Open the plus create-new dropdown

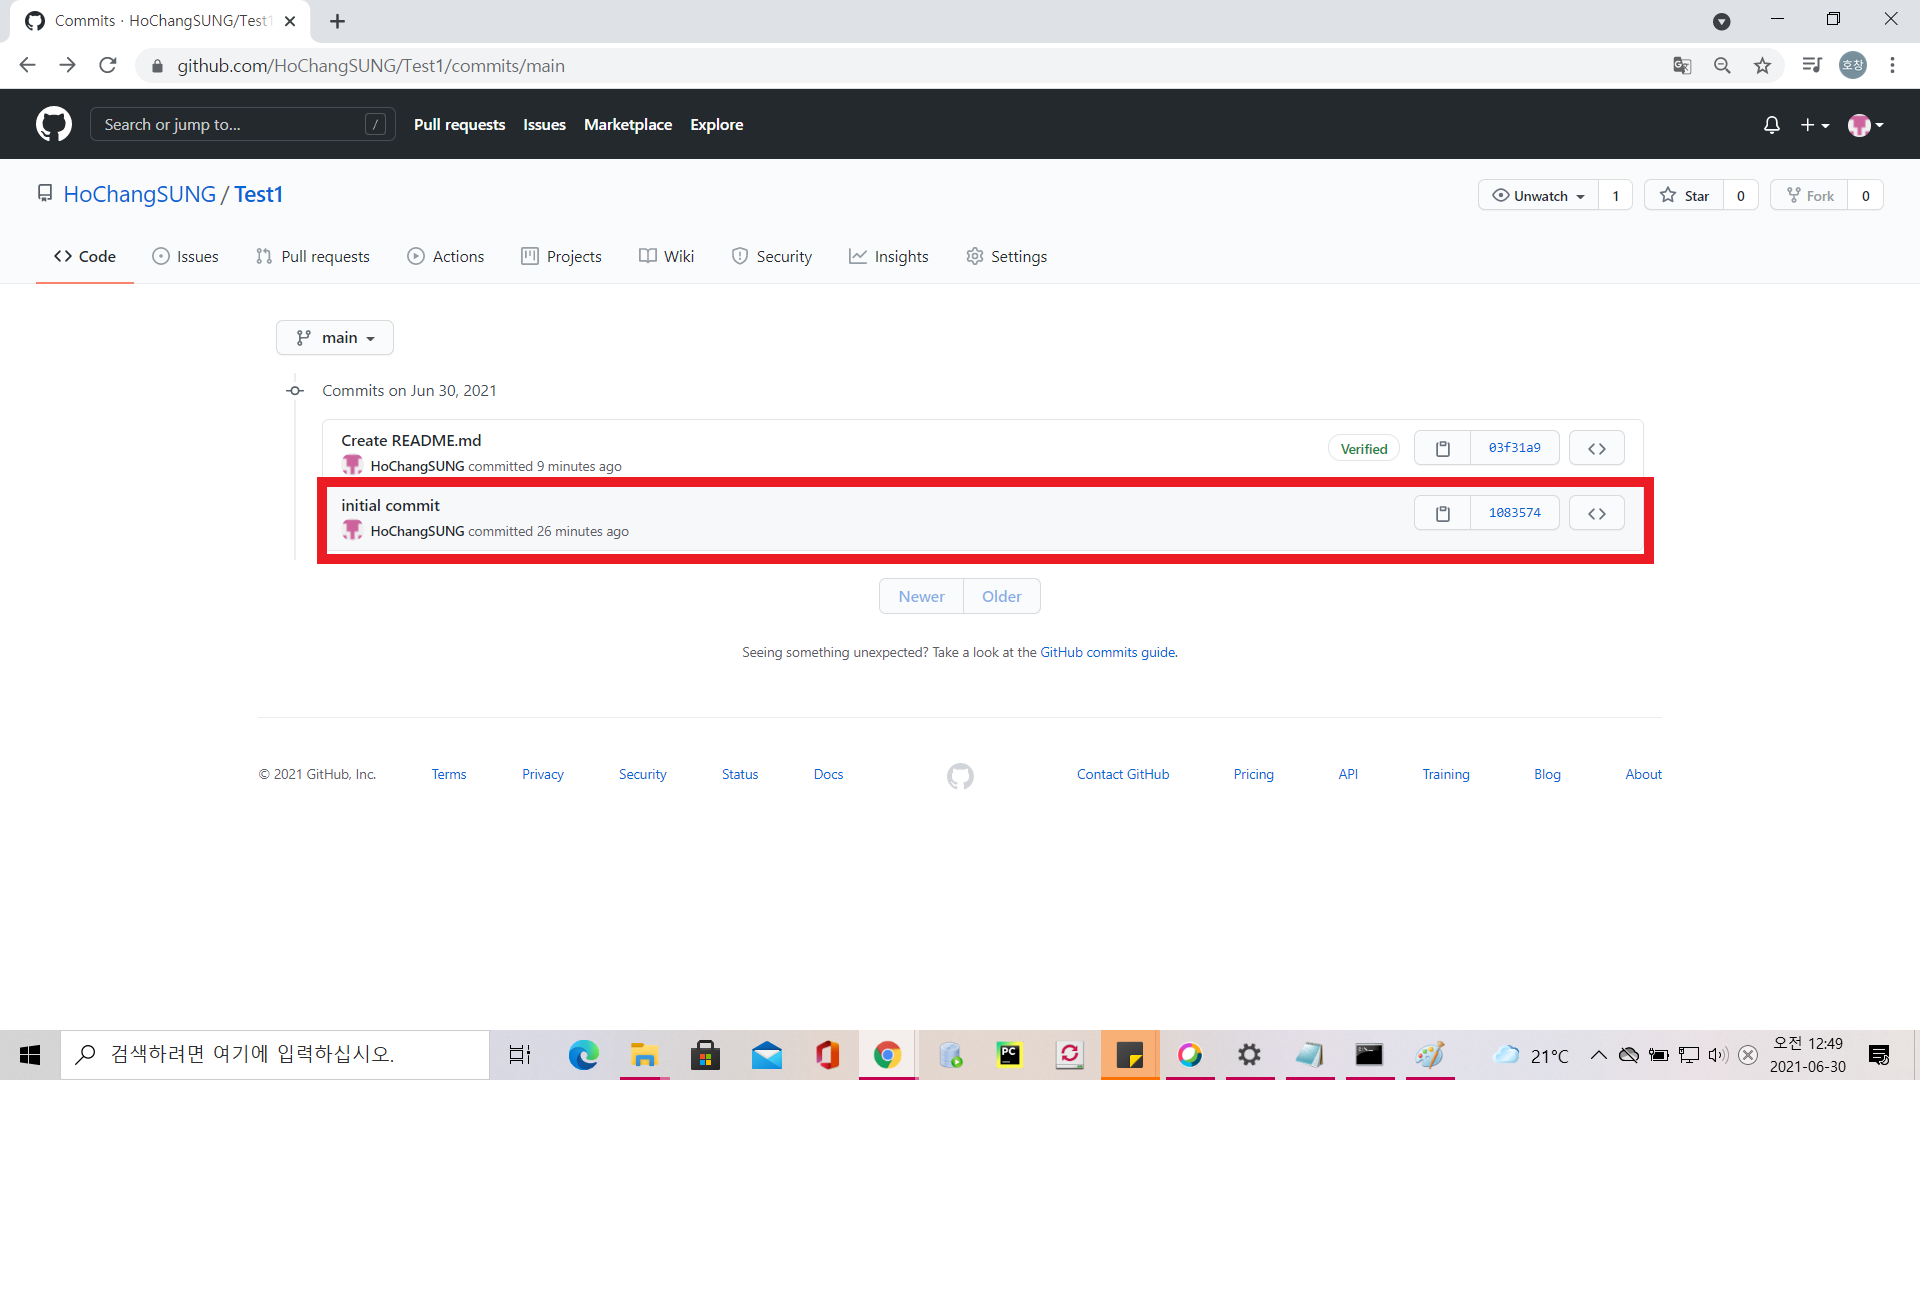[x=1814, y=125]
